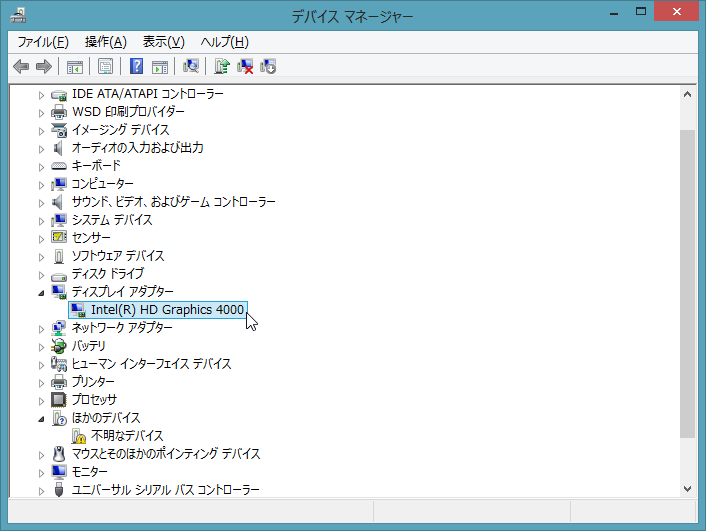
Task: Click the Help question mark toolbar icon
Action: click(x=137, y=67)
